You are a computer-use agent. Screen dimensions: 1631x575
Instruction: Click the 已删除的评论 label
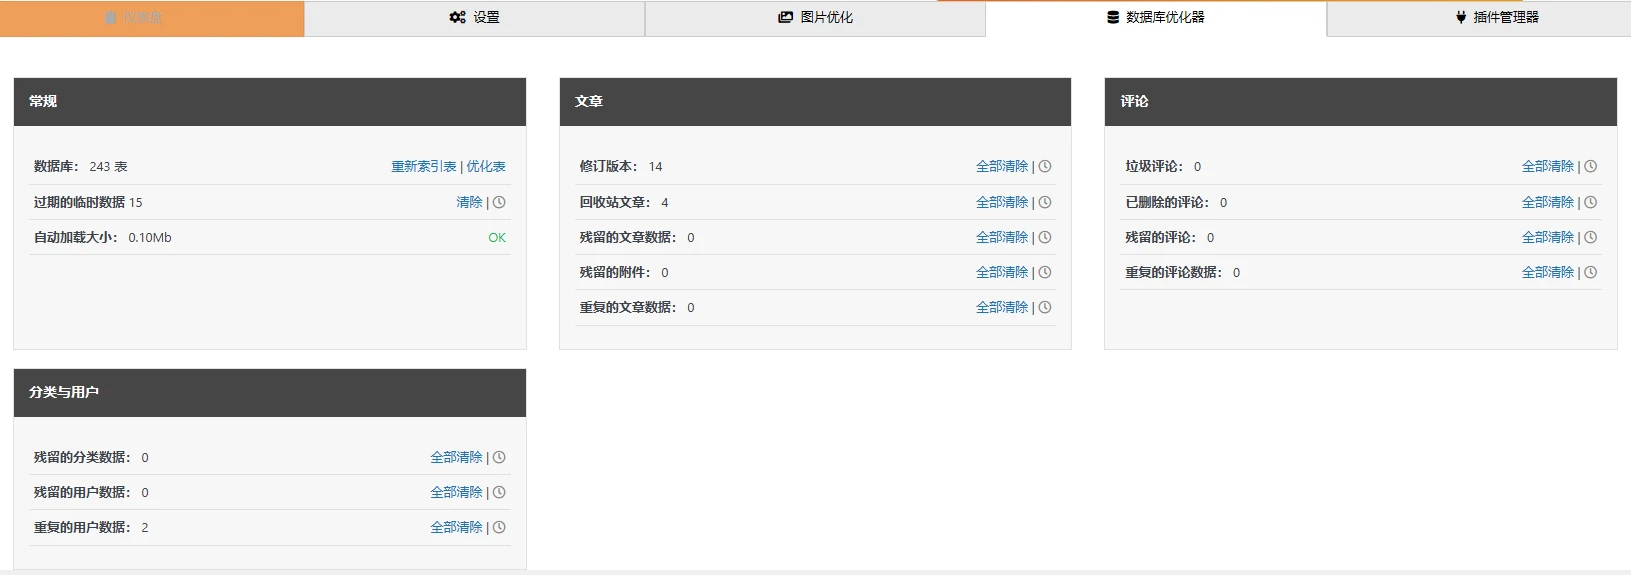(x=1167, y=202)
